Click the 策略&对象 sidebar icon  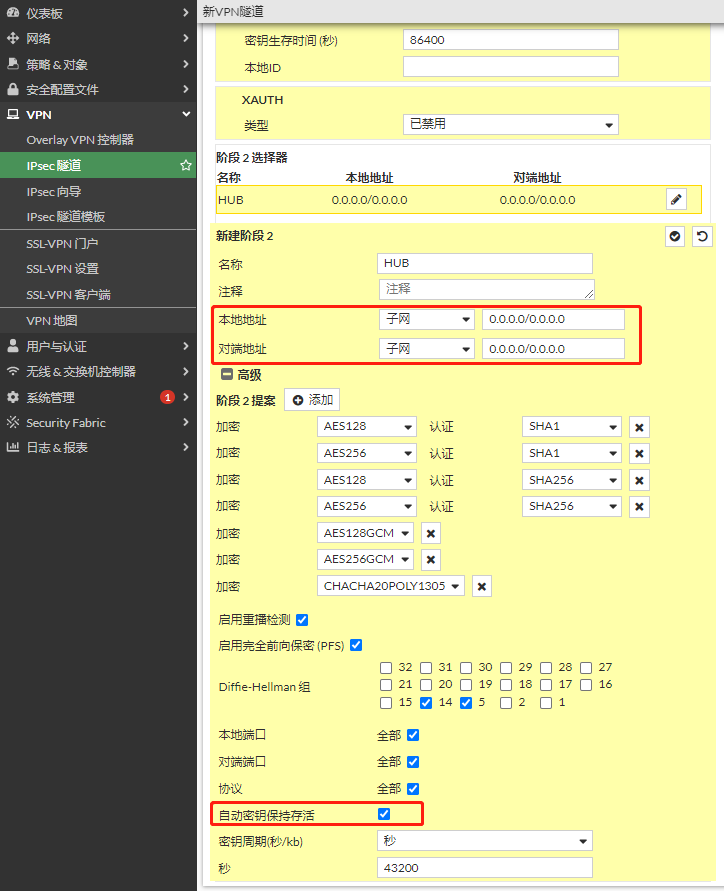13,64
